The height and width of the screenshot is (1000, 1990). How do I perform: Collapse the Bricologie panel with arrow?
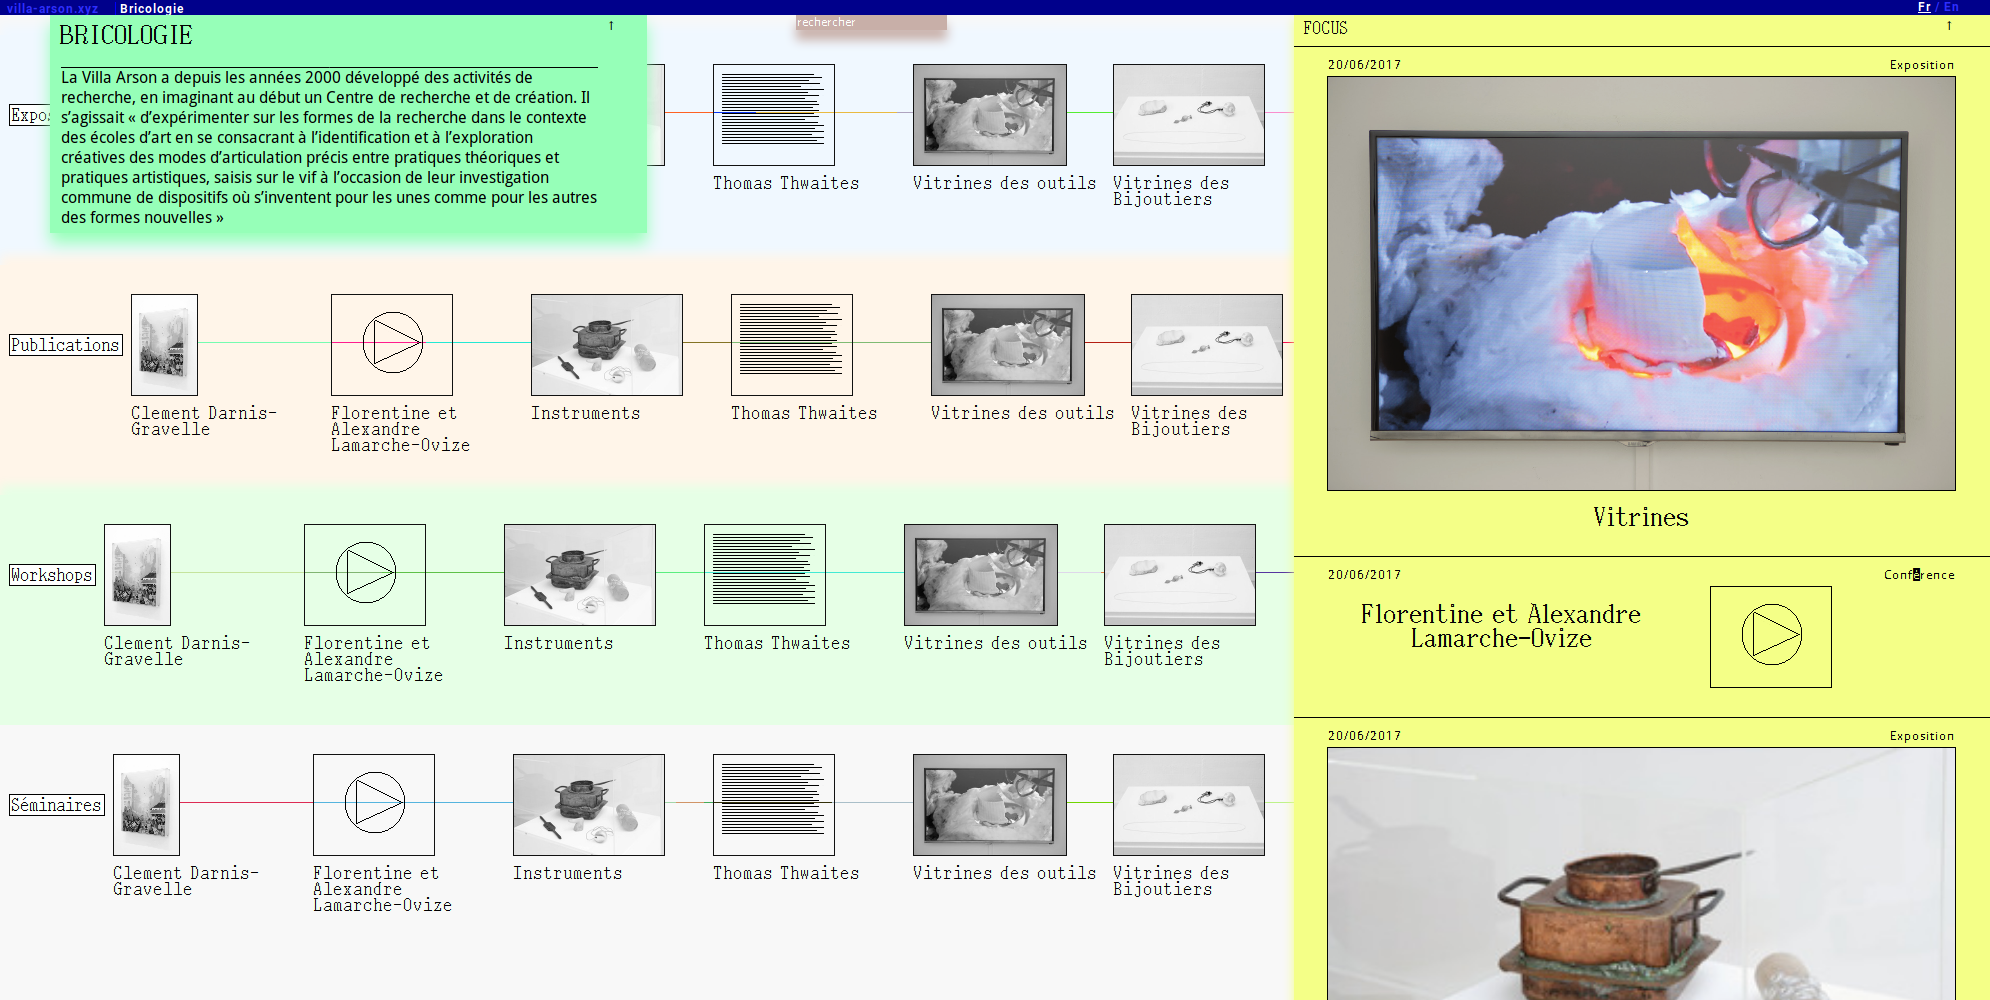click(x=611, y=26)
